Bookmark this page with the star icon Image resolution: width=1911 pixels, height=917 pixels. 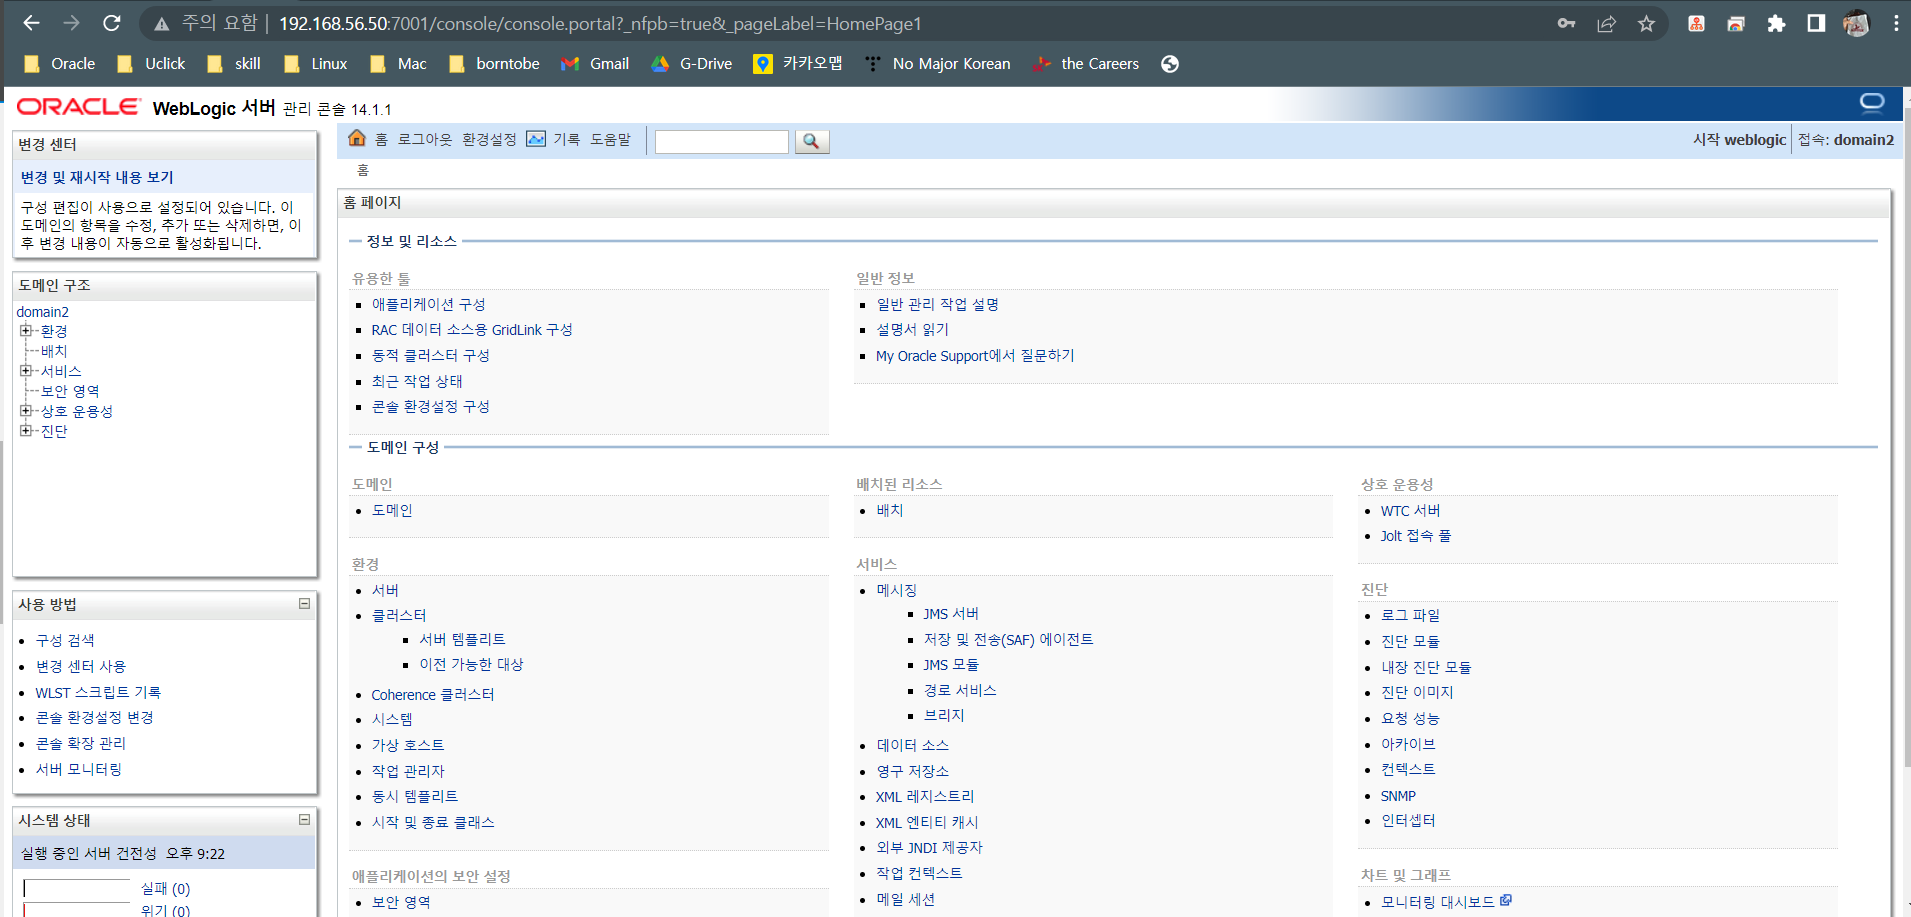[1646, 24]
